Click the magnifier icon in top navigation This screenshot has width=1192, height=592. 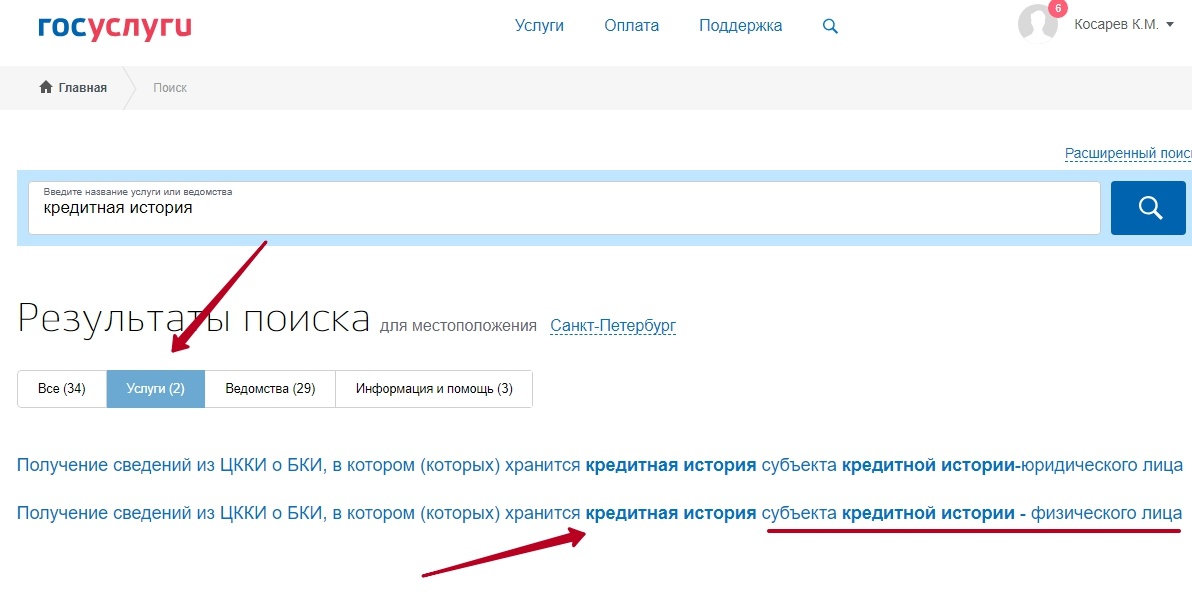[x=830, y=26]
